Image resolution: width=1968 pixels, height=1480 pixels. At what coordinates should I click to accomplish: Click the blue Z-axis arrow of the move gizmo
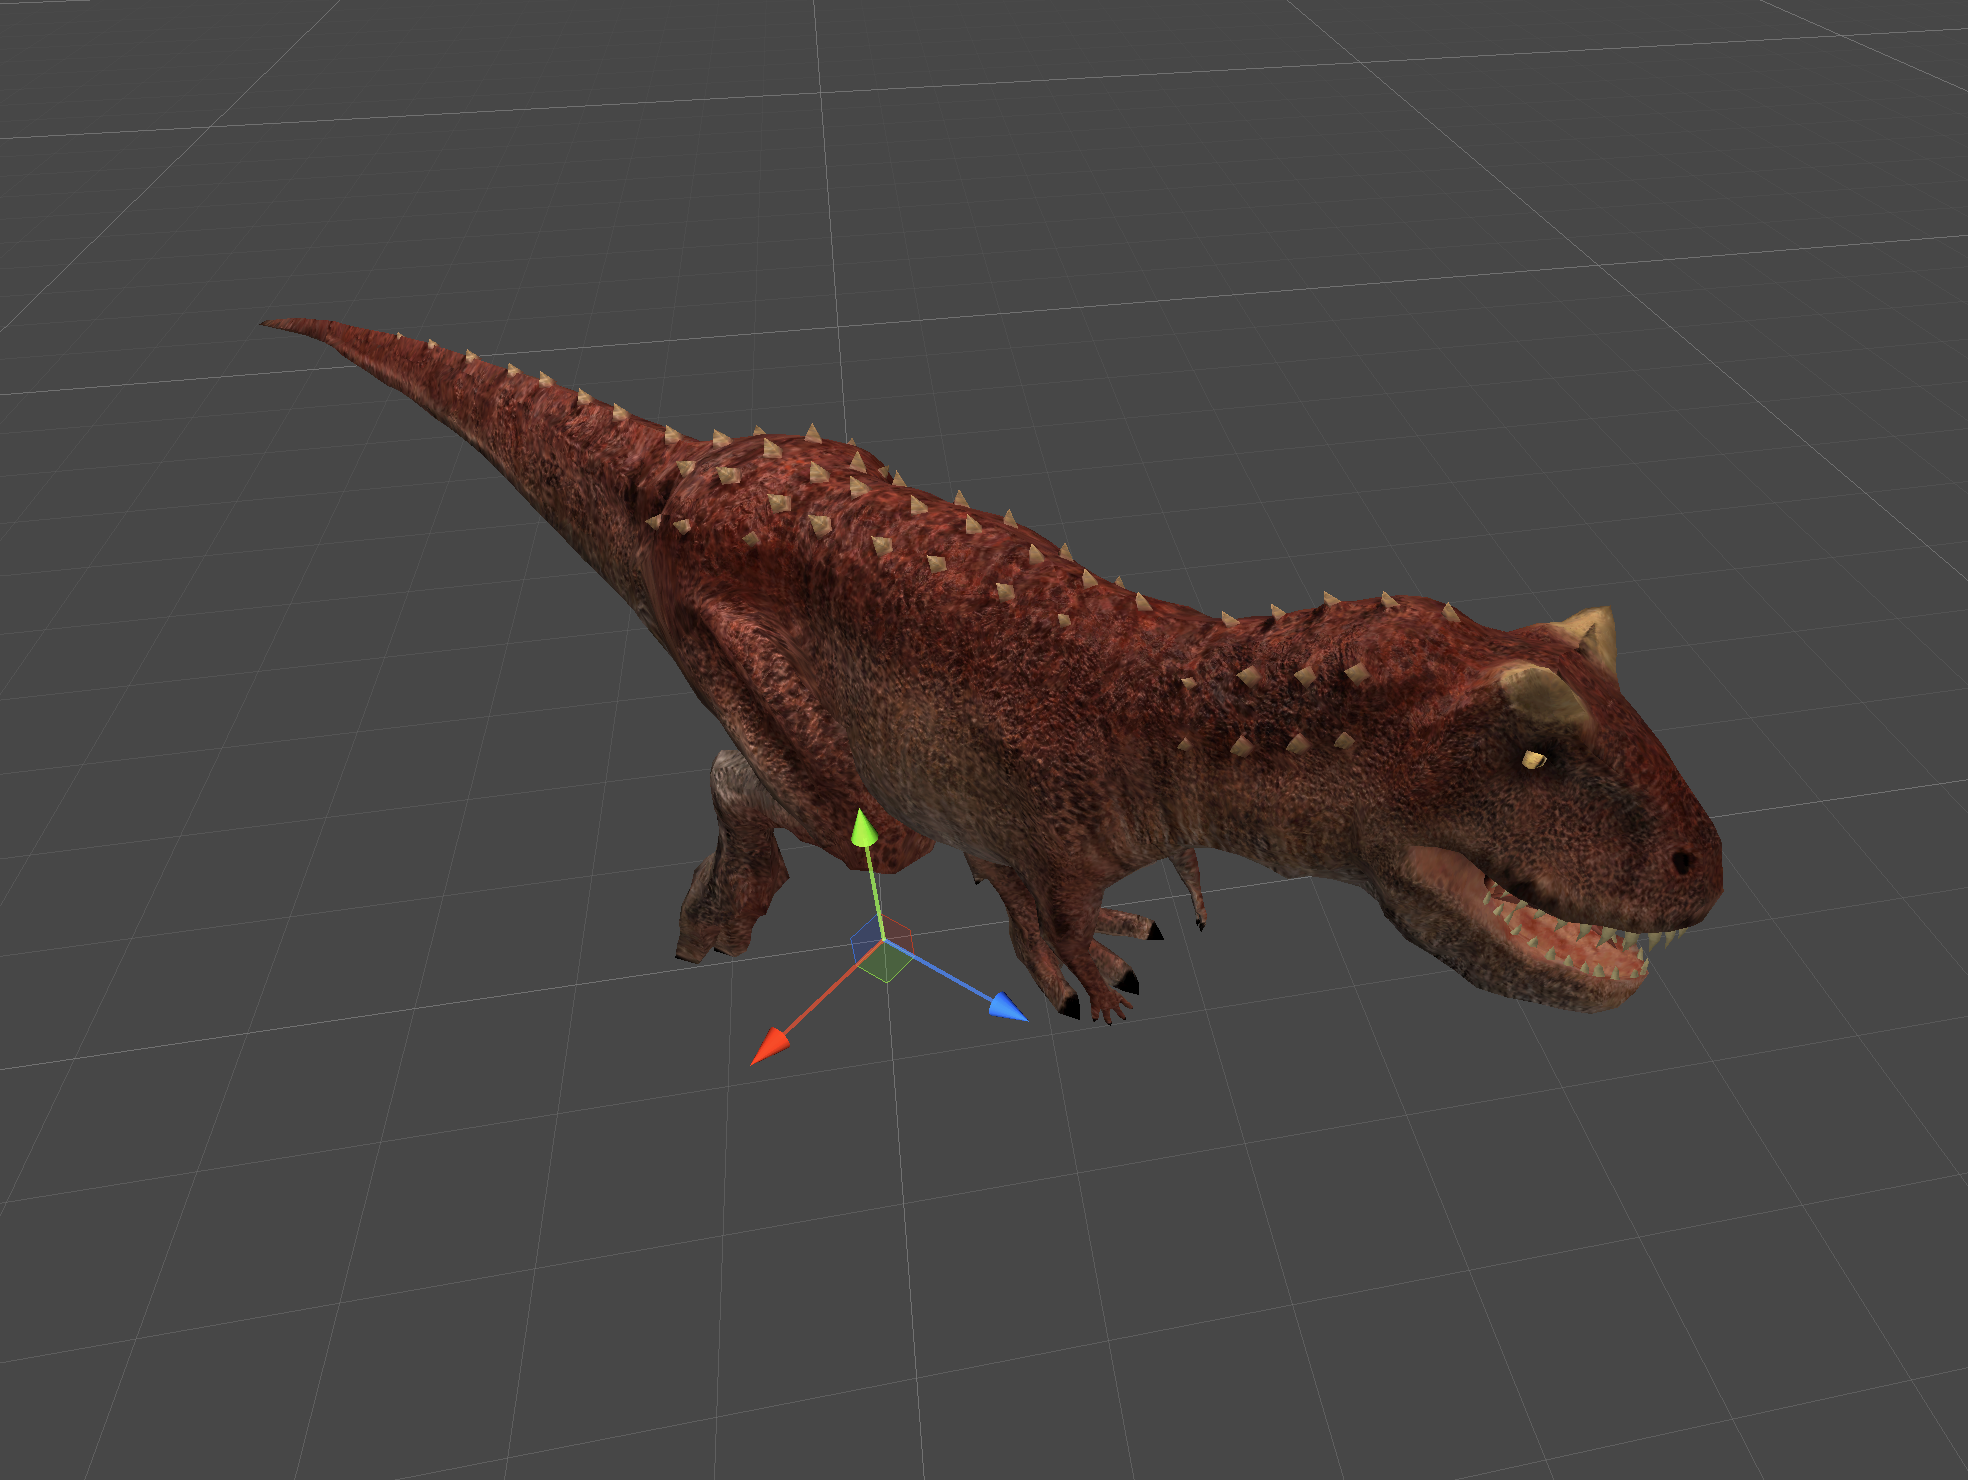1008,1006
